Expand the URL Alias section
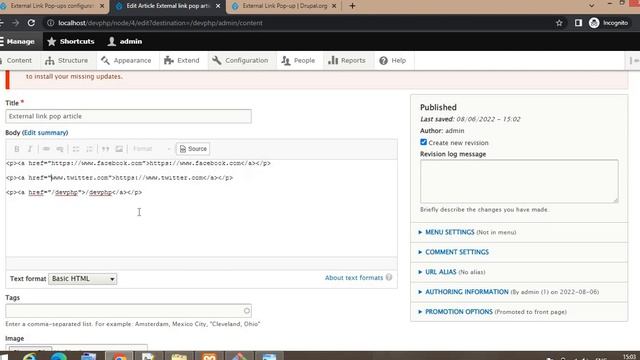 point(440,272)
